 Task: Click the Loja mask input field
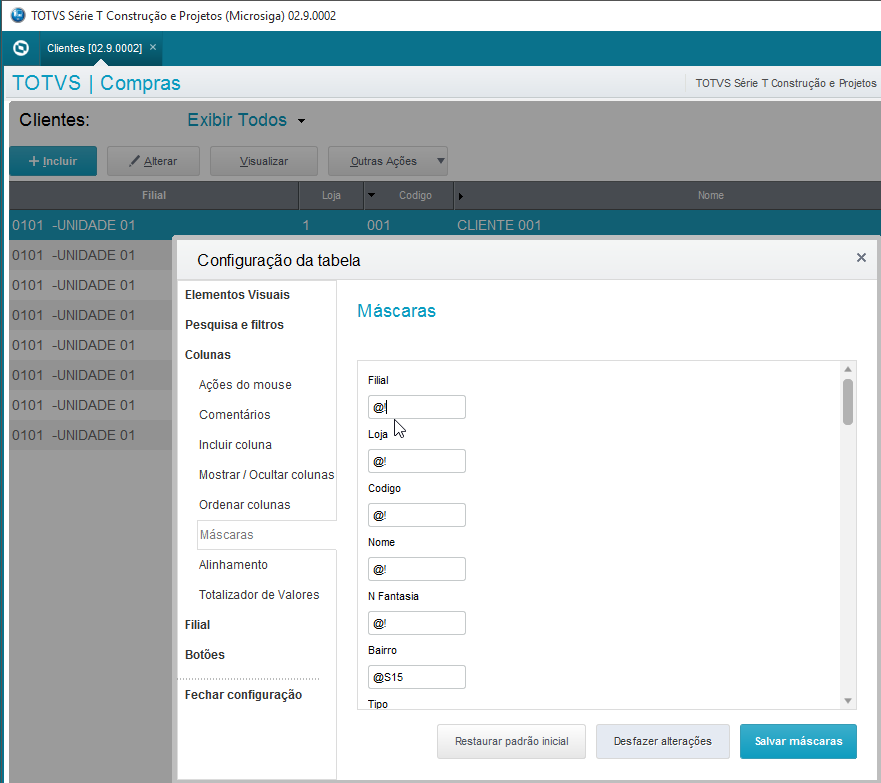[416, 461]
